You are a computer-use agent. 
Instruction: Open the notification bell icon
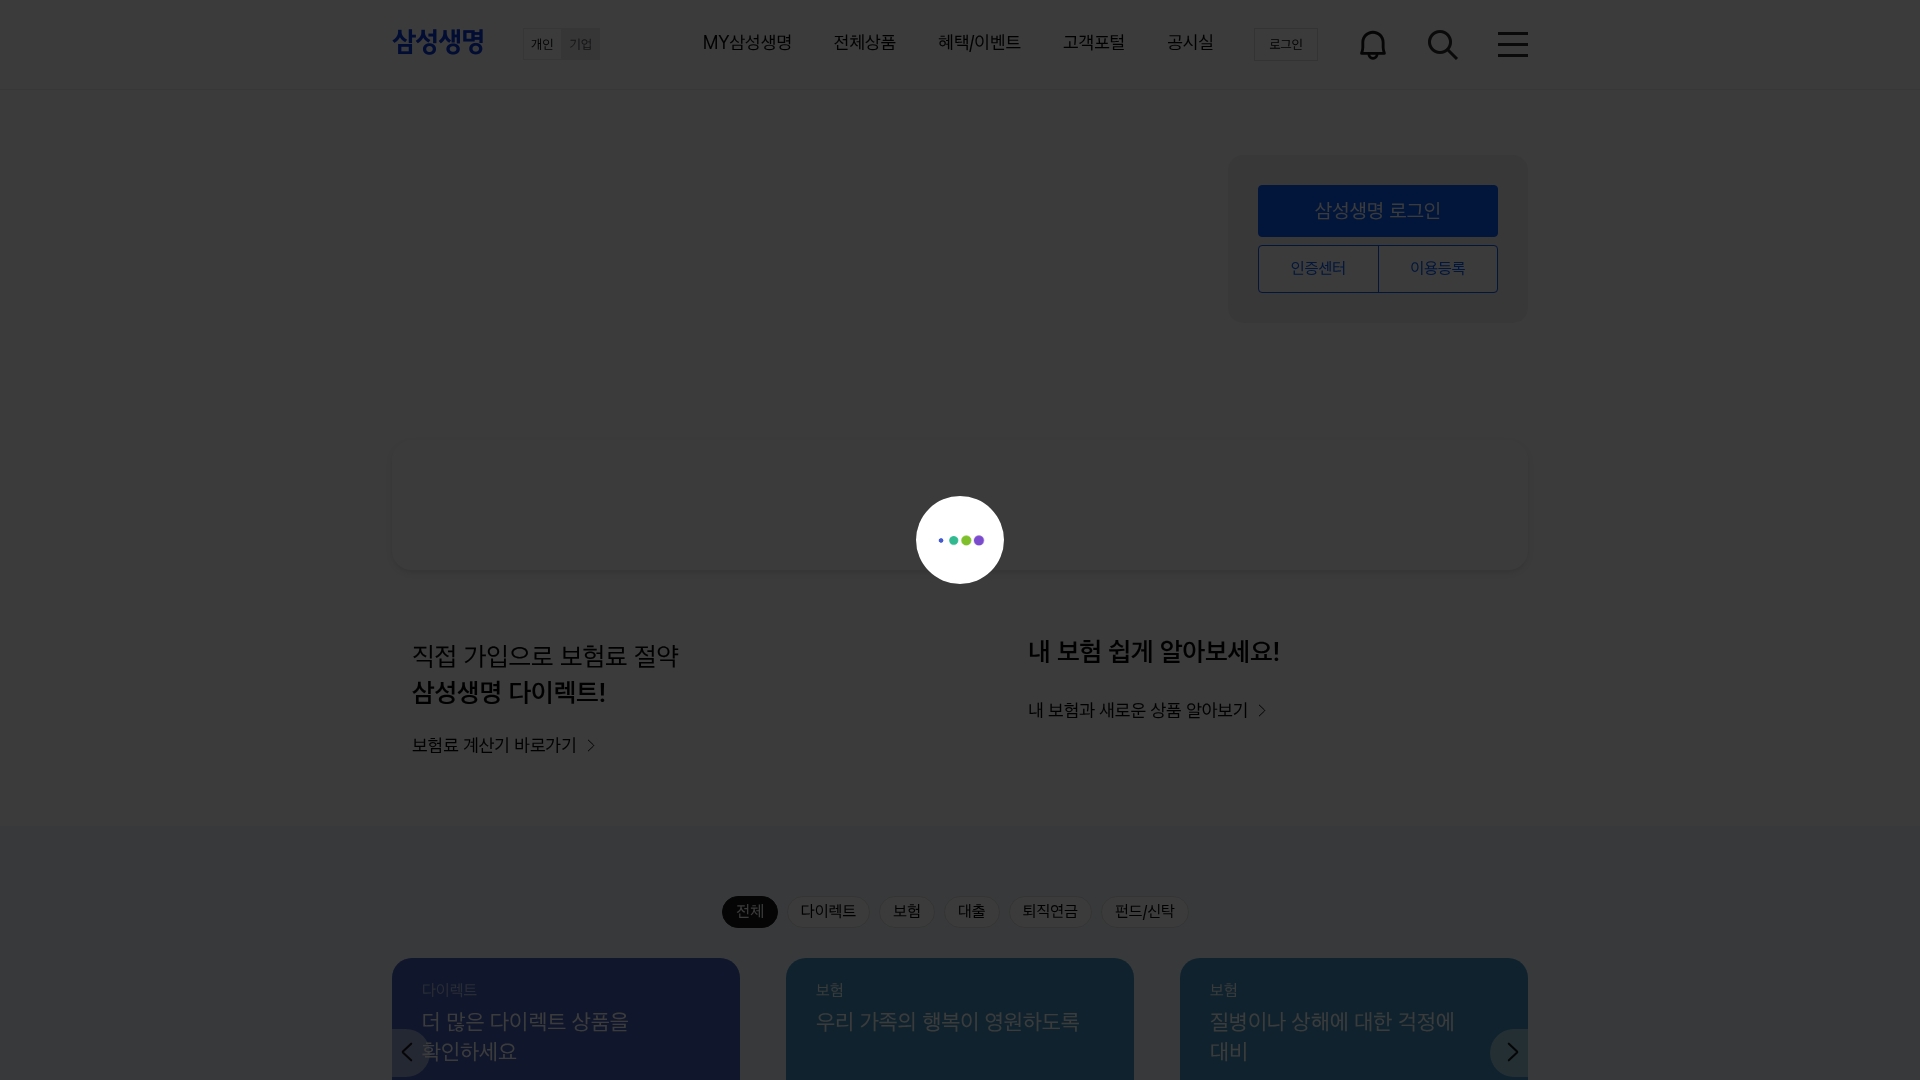[1373, 44]
